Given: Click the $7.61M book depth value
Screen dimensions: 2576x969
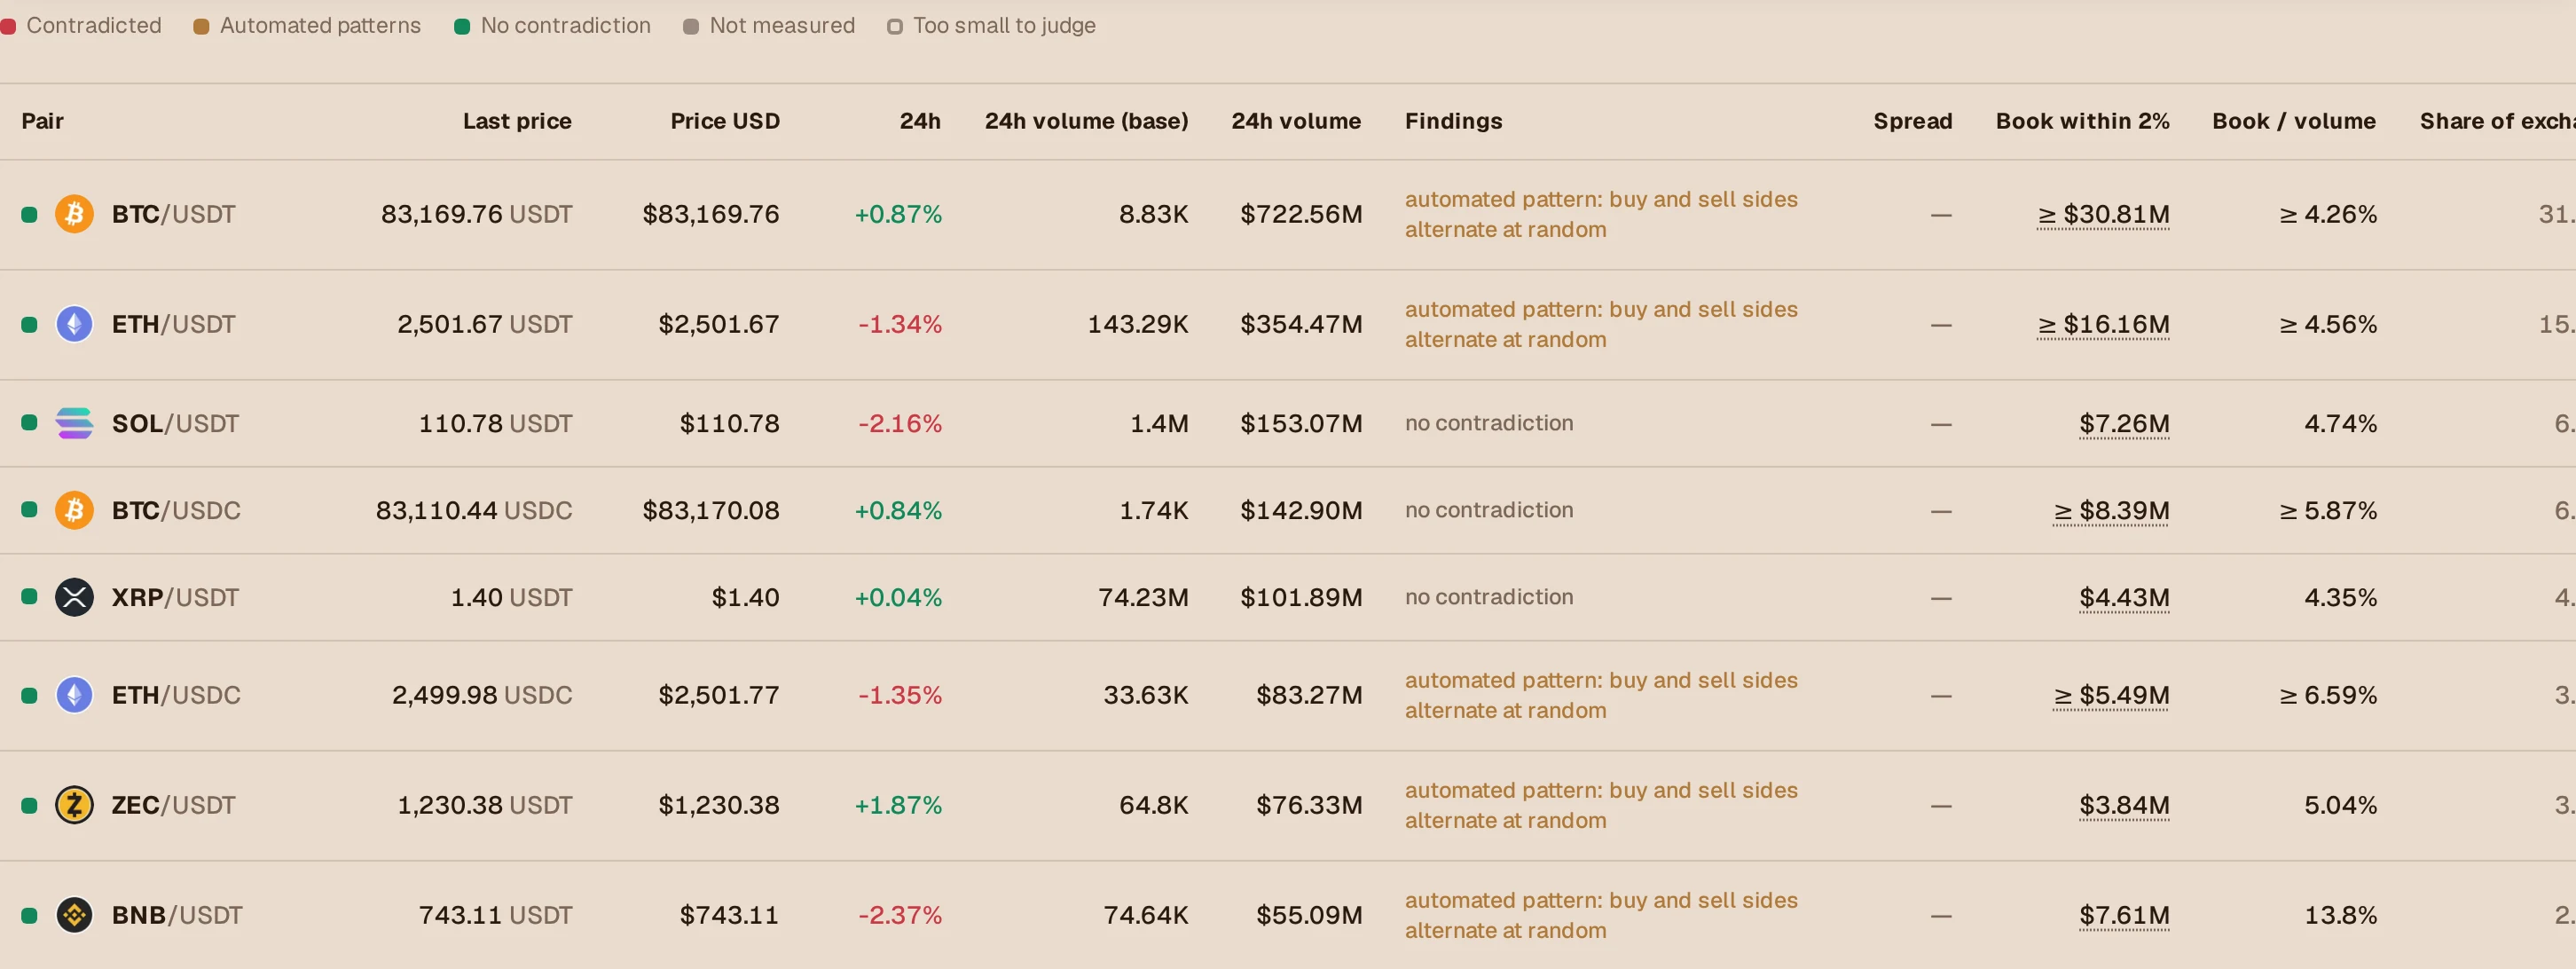Looking at the screenshot, I should (2124, 915).
